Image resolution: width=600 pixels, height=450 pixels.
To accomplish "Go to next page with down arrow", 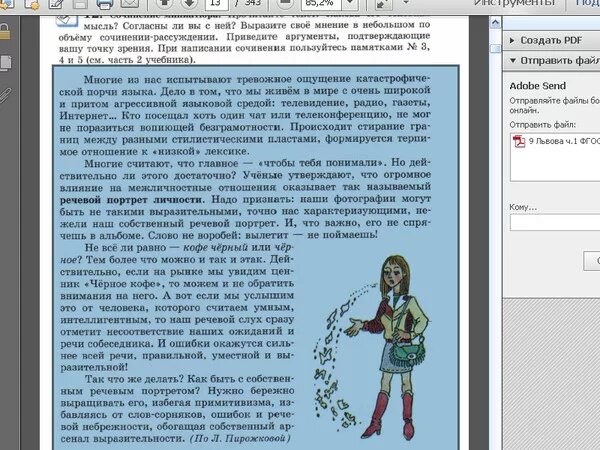I will (189, 3).
